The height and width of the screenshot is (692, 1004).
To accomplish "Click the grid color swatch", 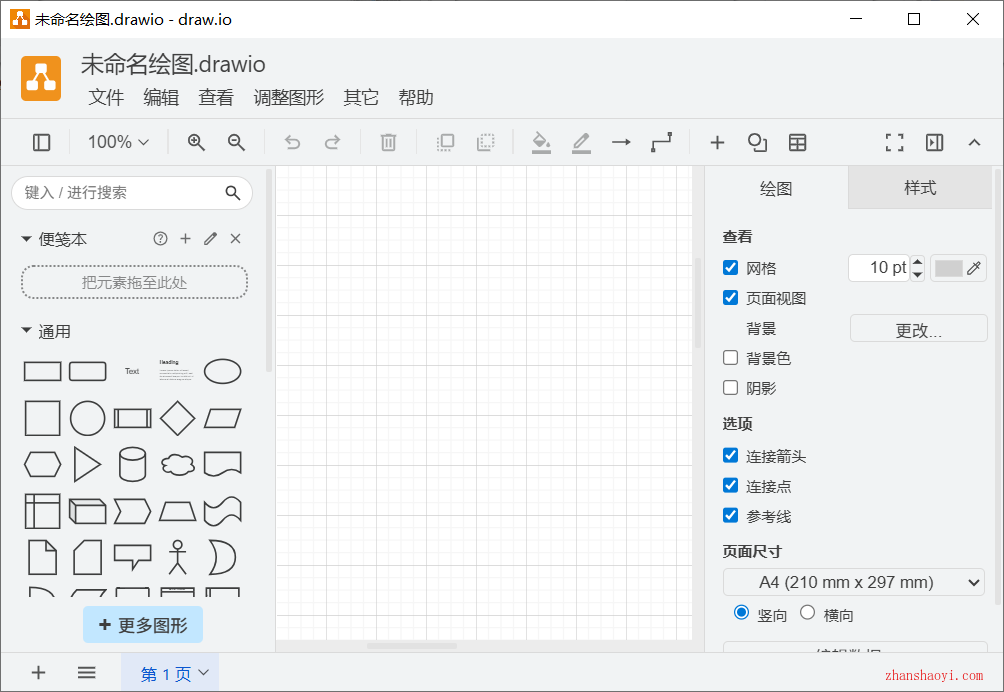I will pyautogui.click(x=948, y=268).
